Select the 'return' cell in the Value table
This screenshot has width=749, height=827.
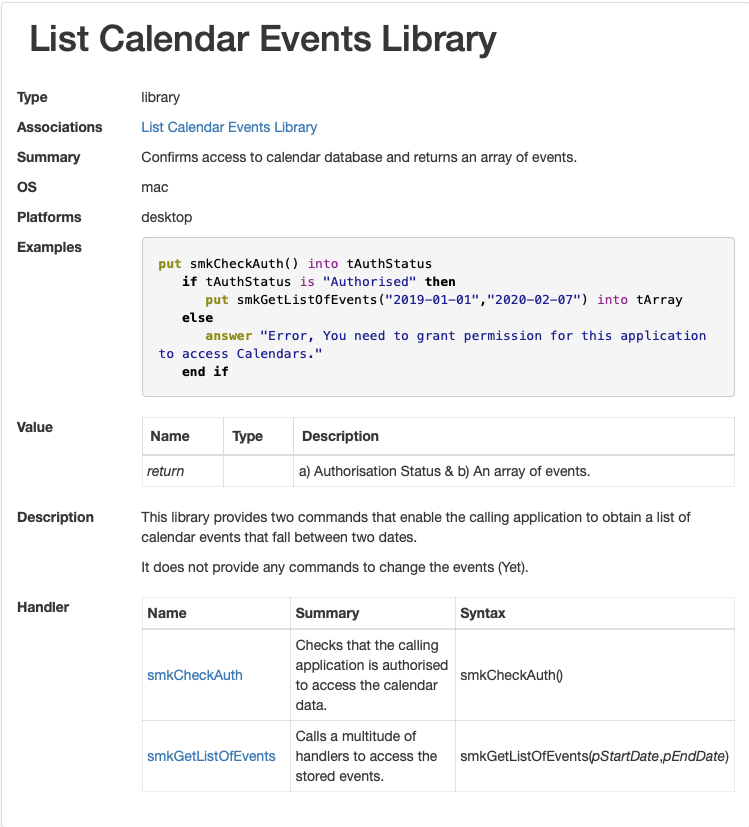[x=165, y=471]
